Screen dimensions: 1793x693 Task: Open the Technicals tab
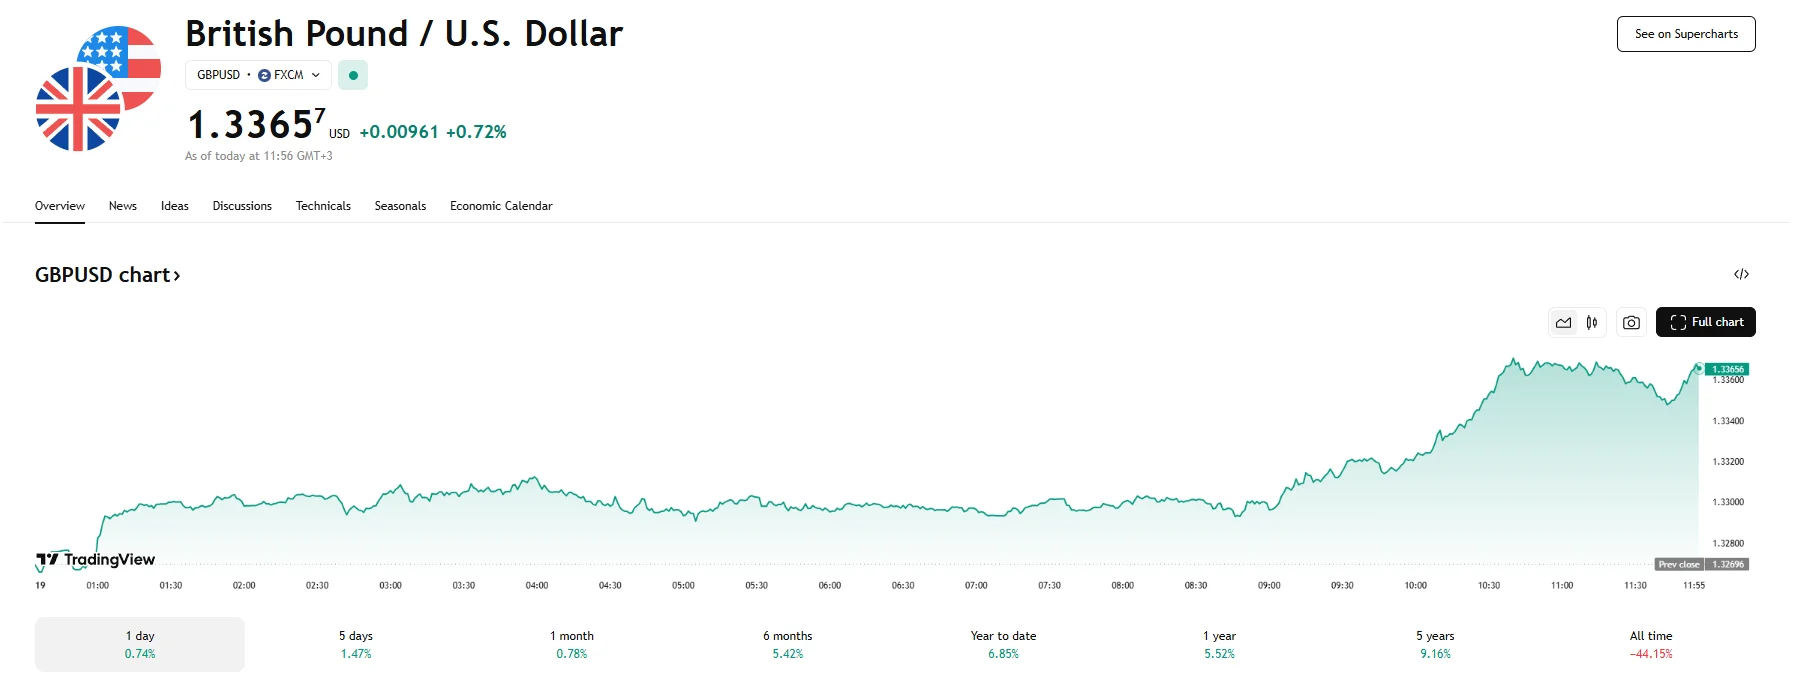pyautogui.click(x=323, y=206)
